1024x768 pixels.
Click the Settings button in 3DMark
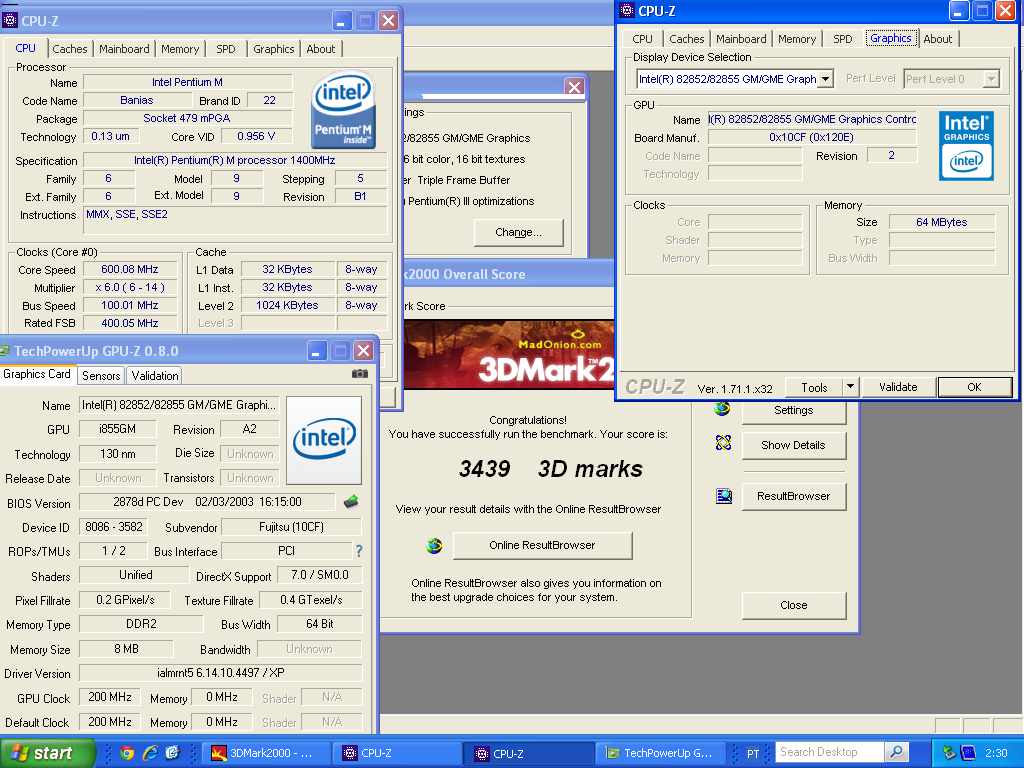coord(793,411)
